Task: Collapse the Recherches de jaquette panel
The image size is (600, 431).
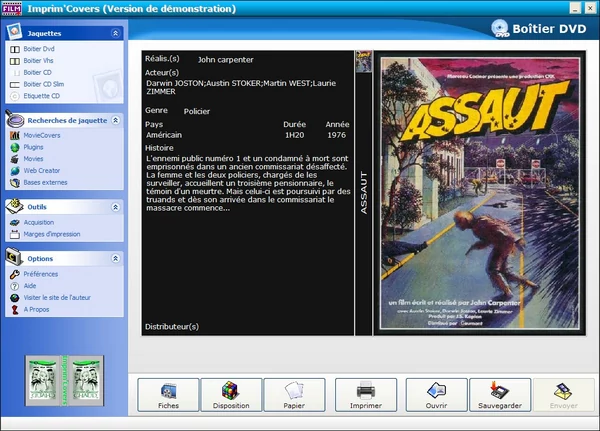Action: [x=115, y=120]
